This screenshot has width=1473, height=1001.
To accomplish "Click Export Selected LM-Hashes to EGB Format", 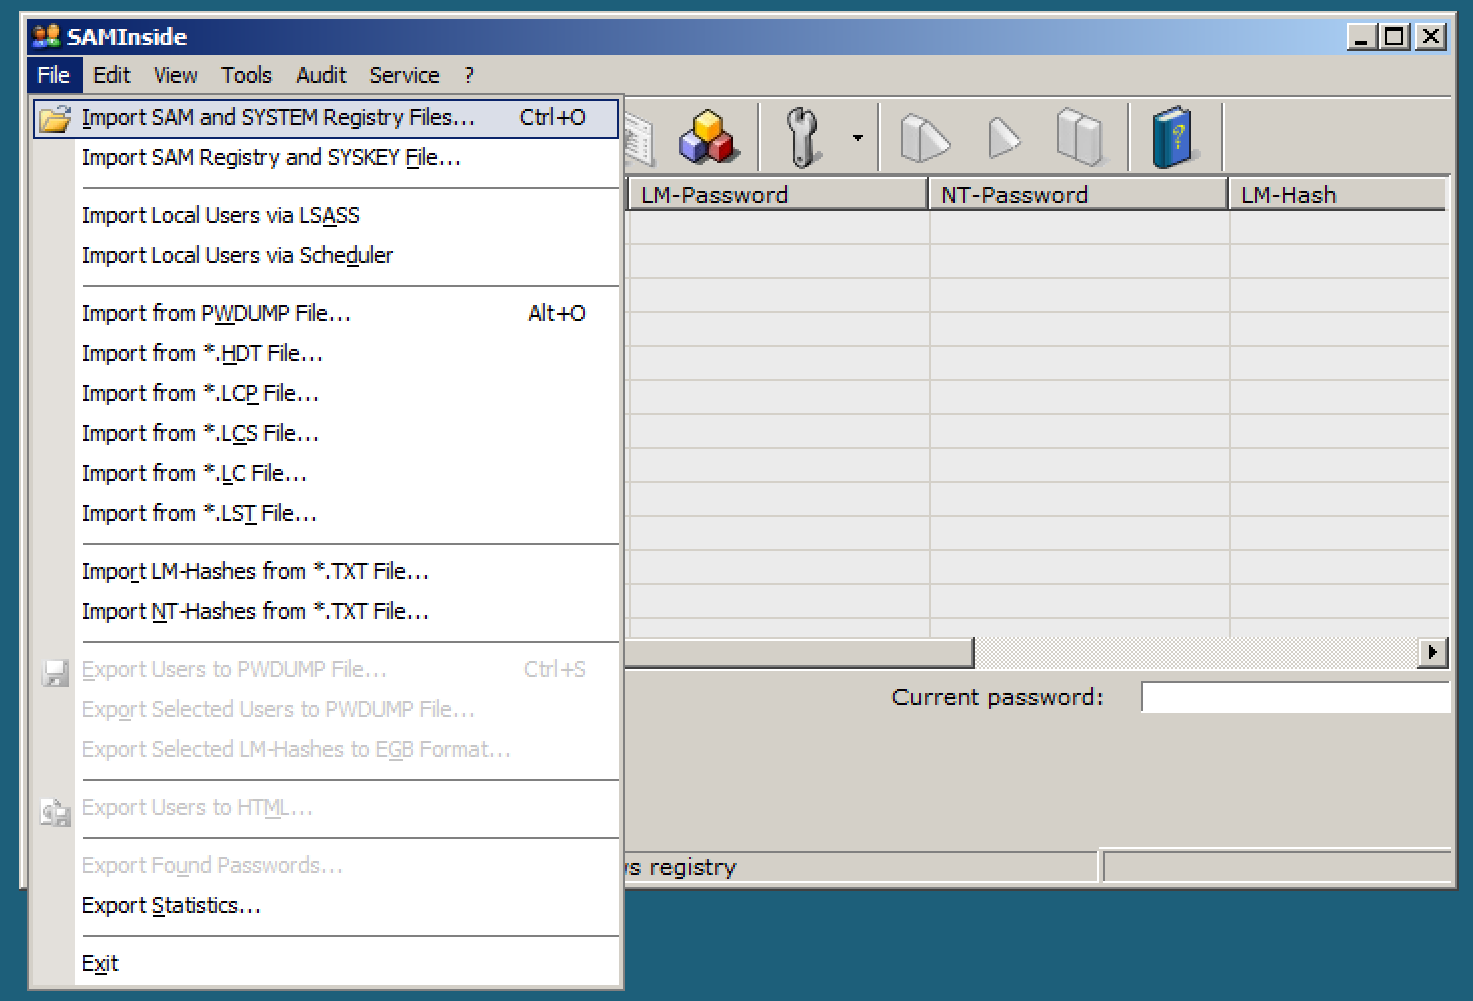I will click(x=326, y=750).
